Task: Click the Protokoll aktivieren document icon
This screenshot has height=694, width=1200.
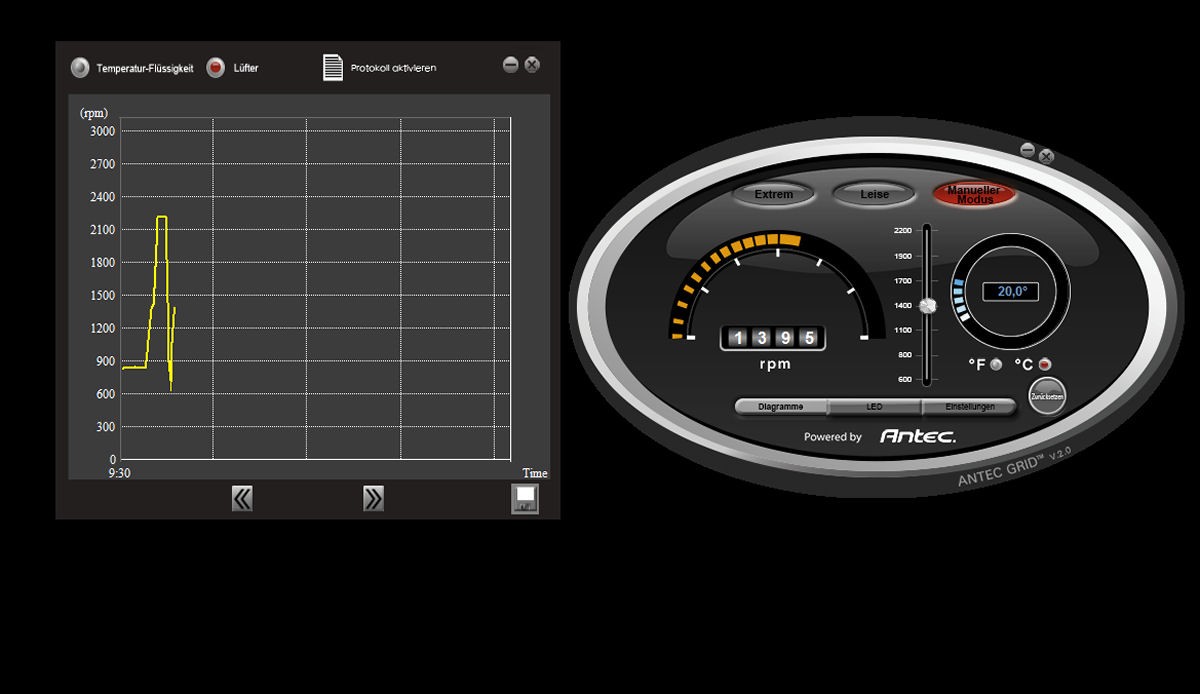Action: [x=333, y=67]
